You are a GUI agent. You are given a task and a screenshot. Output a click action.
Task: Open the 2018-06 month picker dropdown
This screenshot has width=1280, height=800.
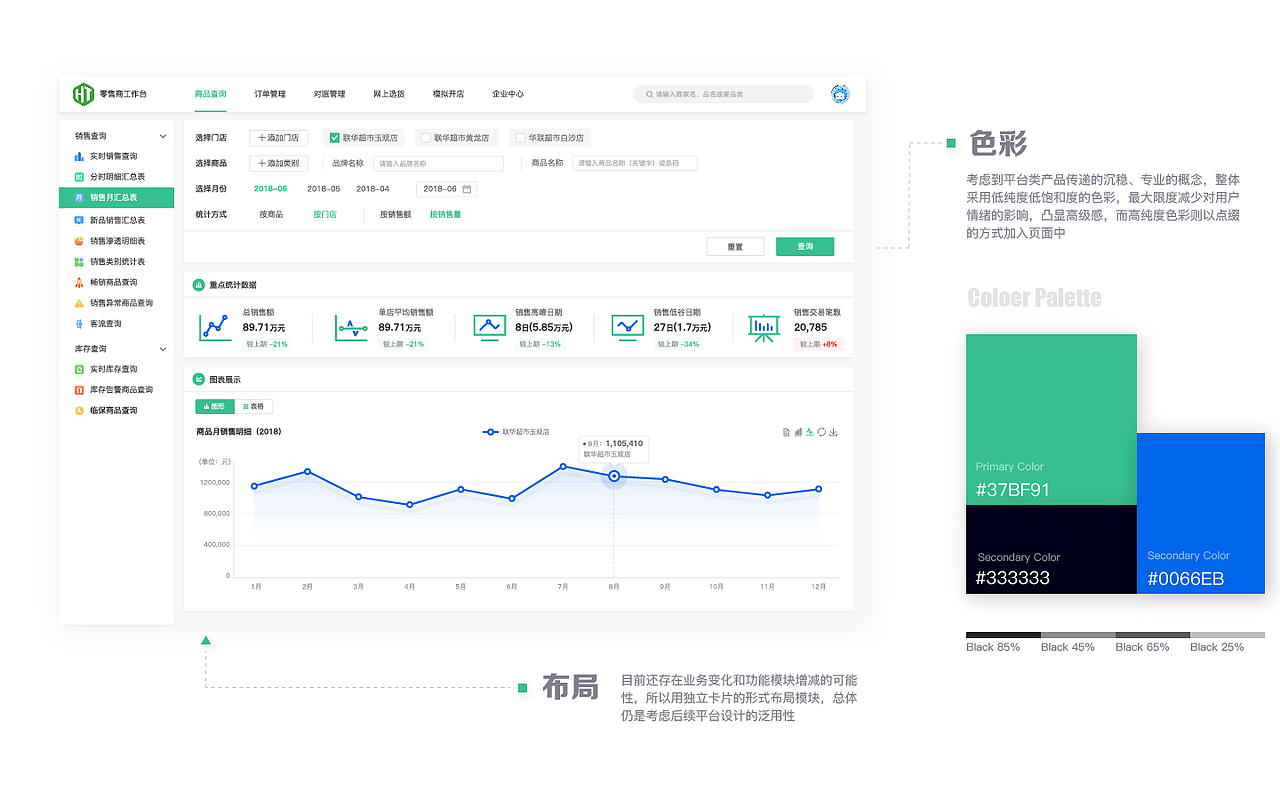pos(446,189)
